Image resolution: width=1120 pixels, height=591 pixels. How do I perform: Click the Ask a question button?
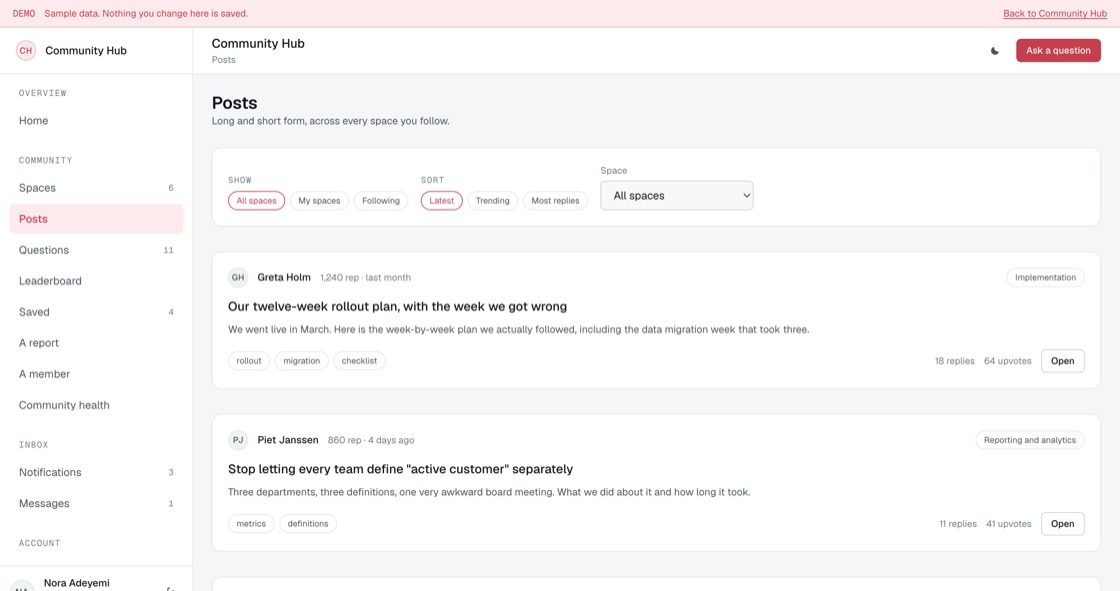(1058, 51)
